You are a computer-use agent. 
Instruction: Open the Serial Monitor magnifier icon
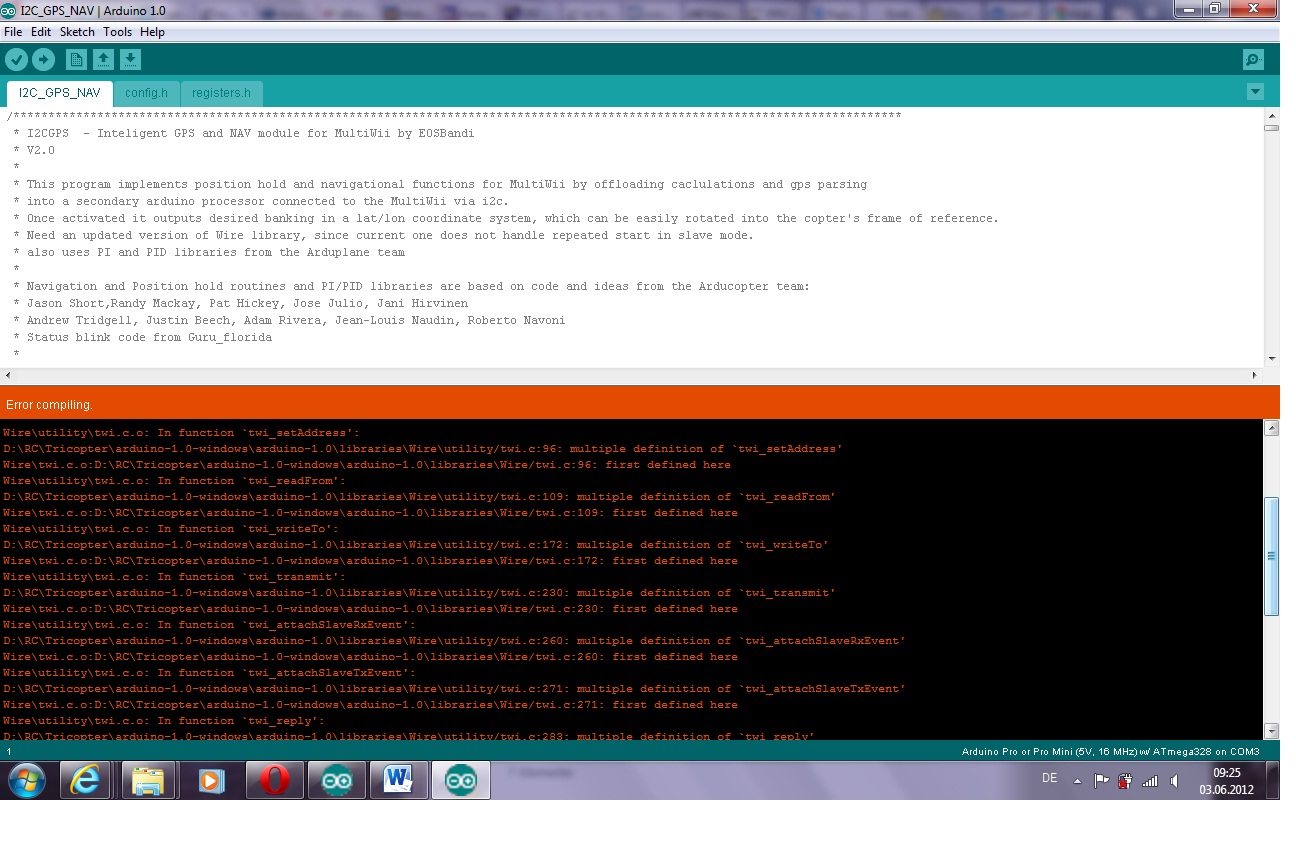pos(1252,59)
